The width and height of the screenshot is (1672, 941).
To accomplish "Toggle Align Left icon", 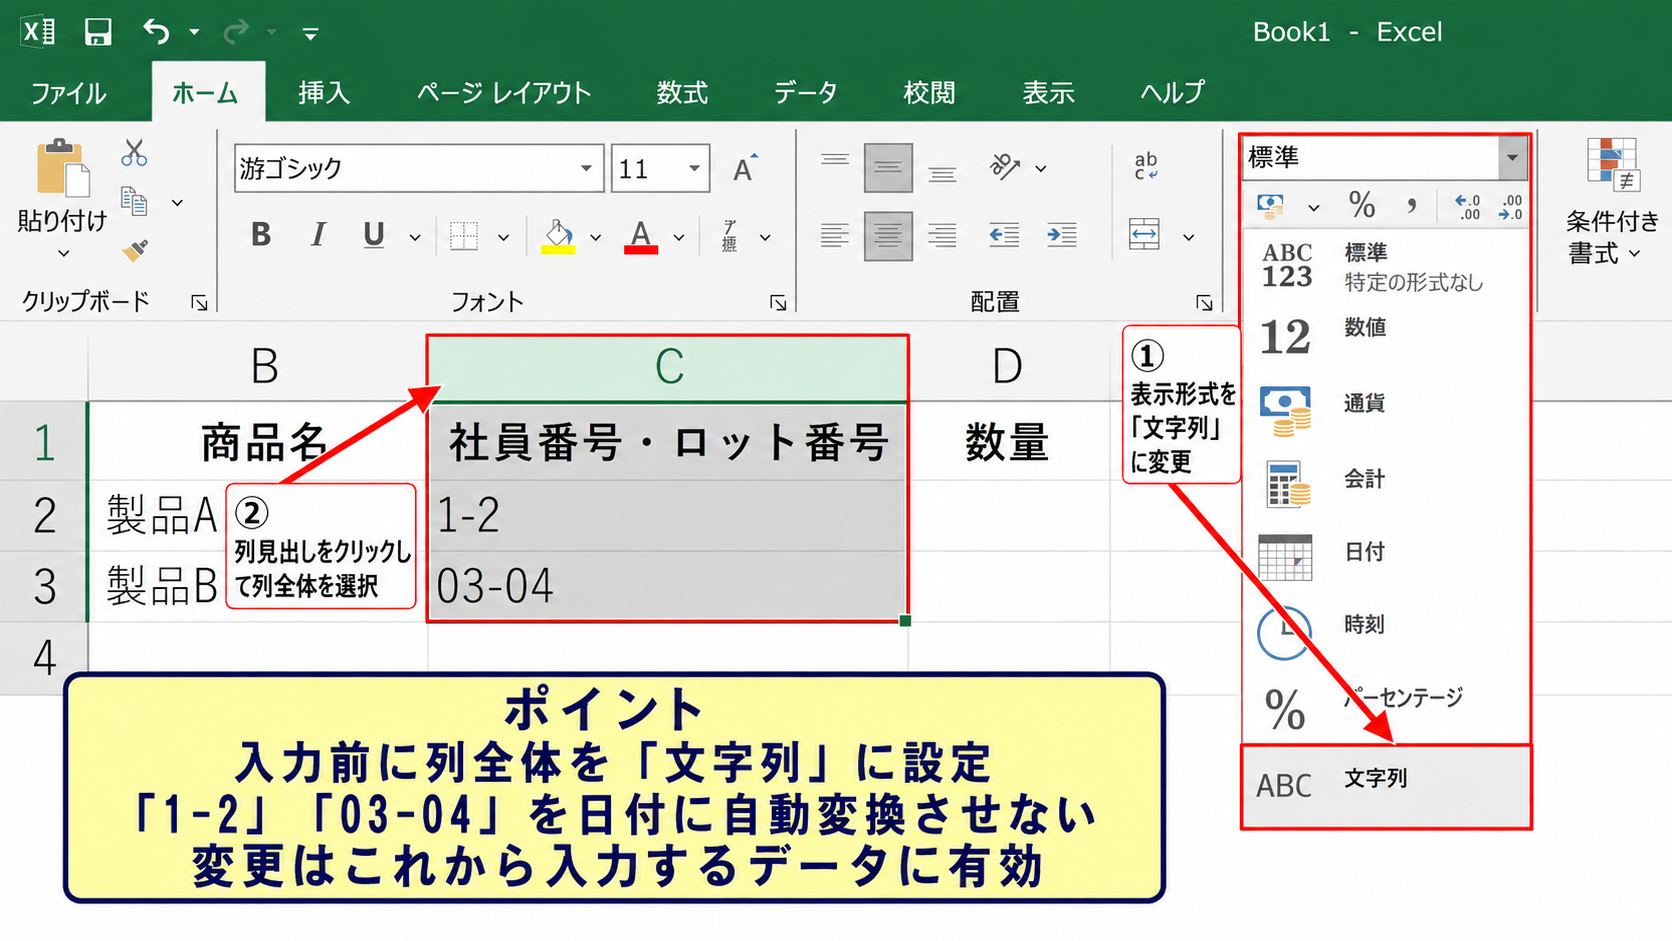I will tap(834, 236).
